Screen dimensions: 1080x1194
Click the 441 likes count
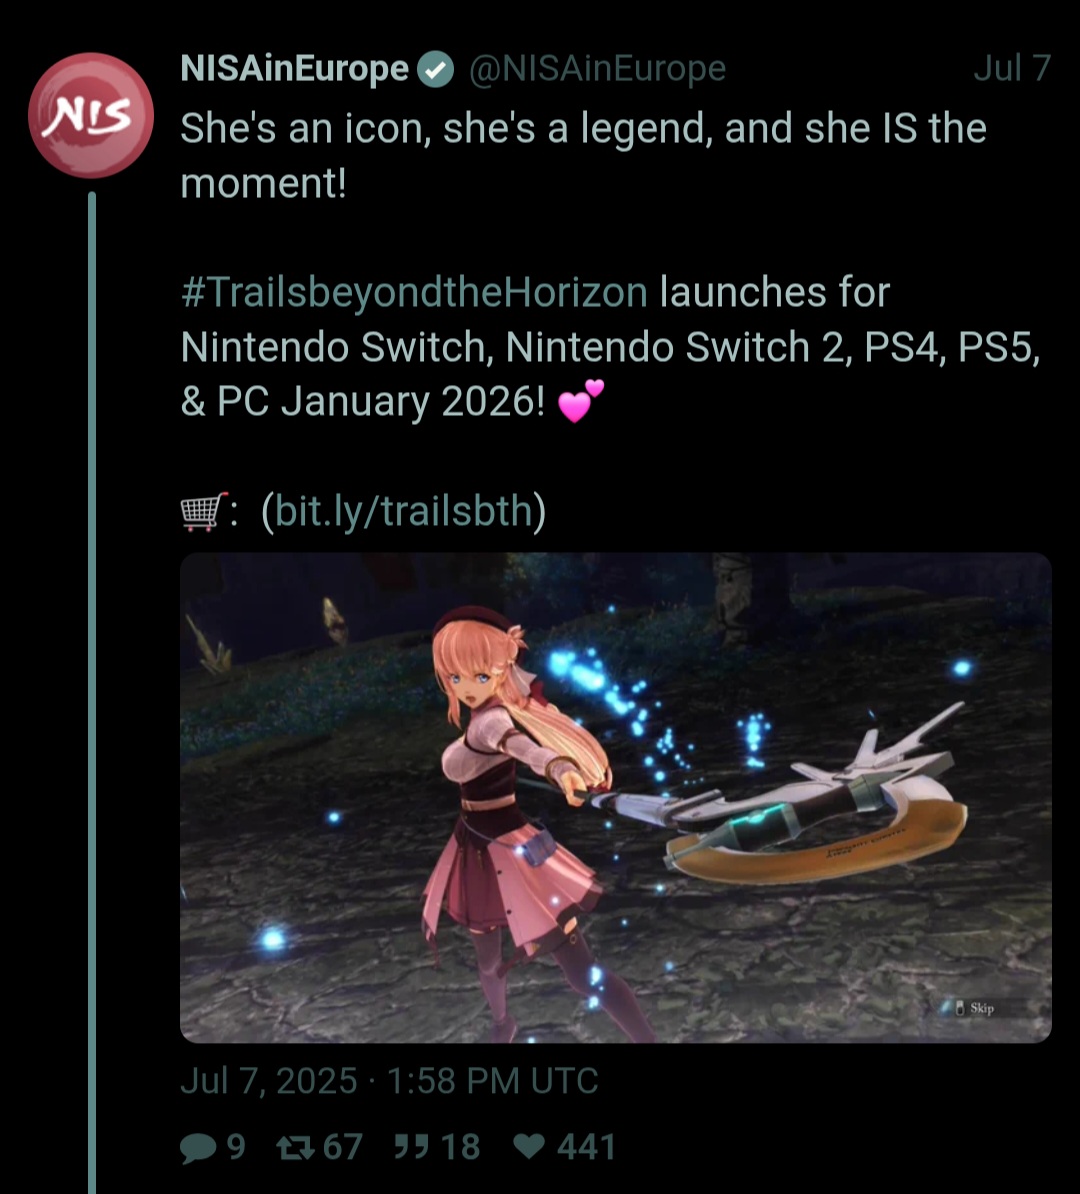point(586,1147)
